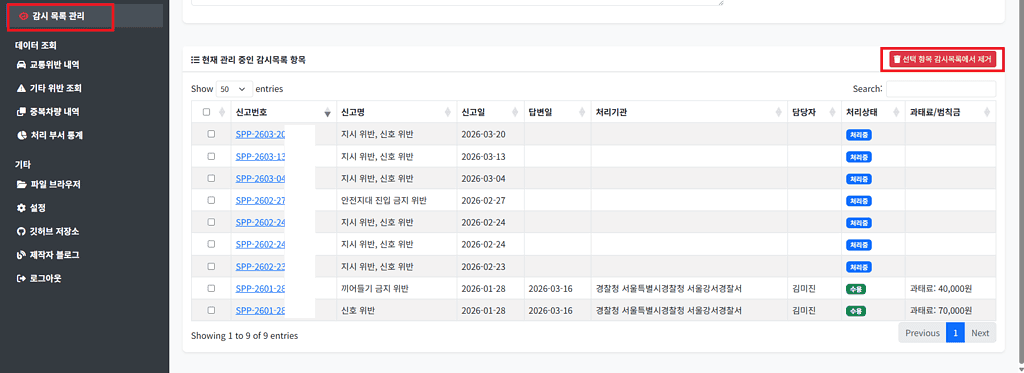Screen dimensions: 1024x373
Task: Open report link SPP-2602-27
Action: pyautogui.click(x=261, y=200)
